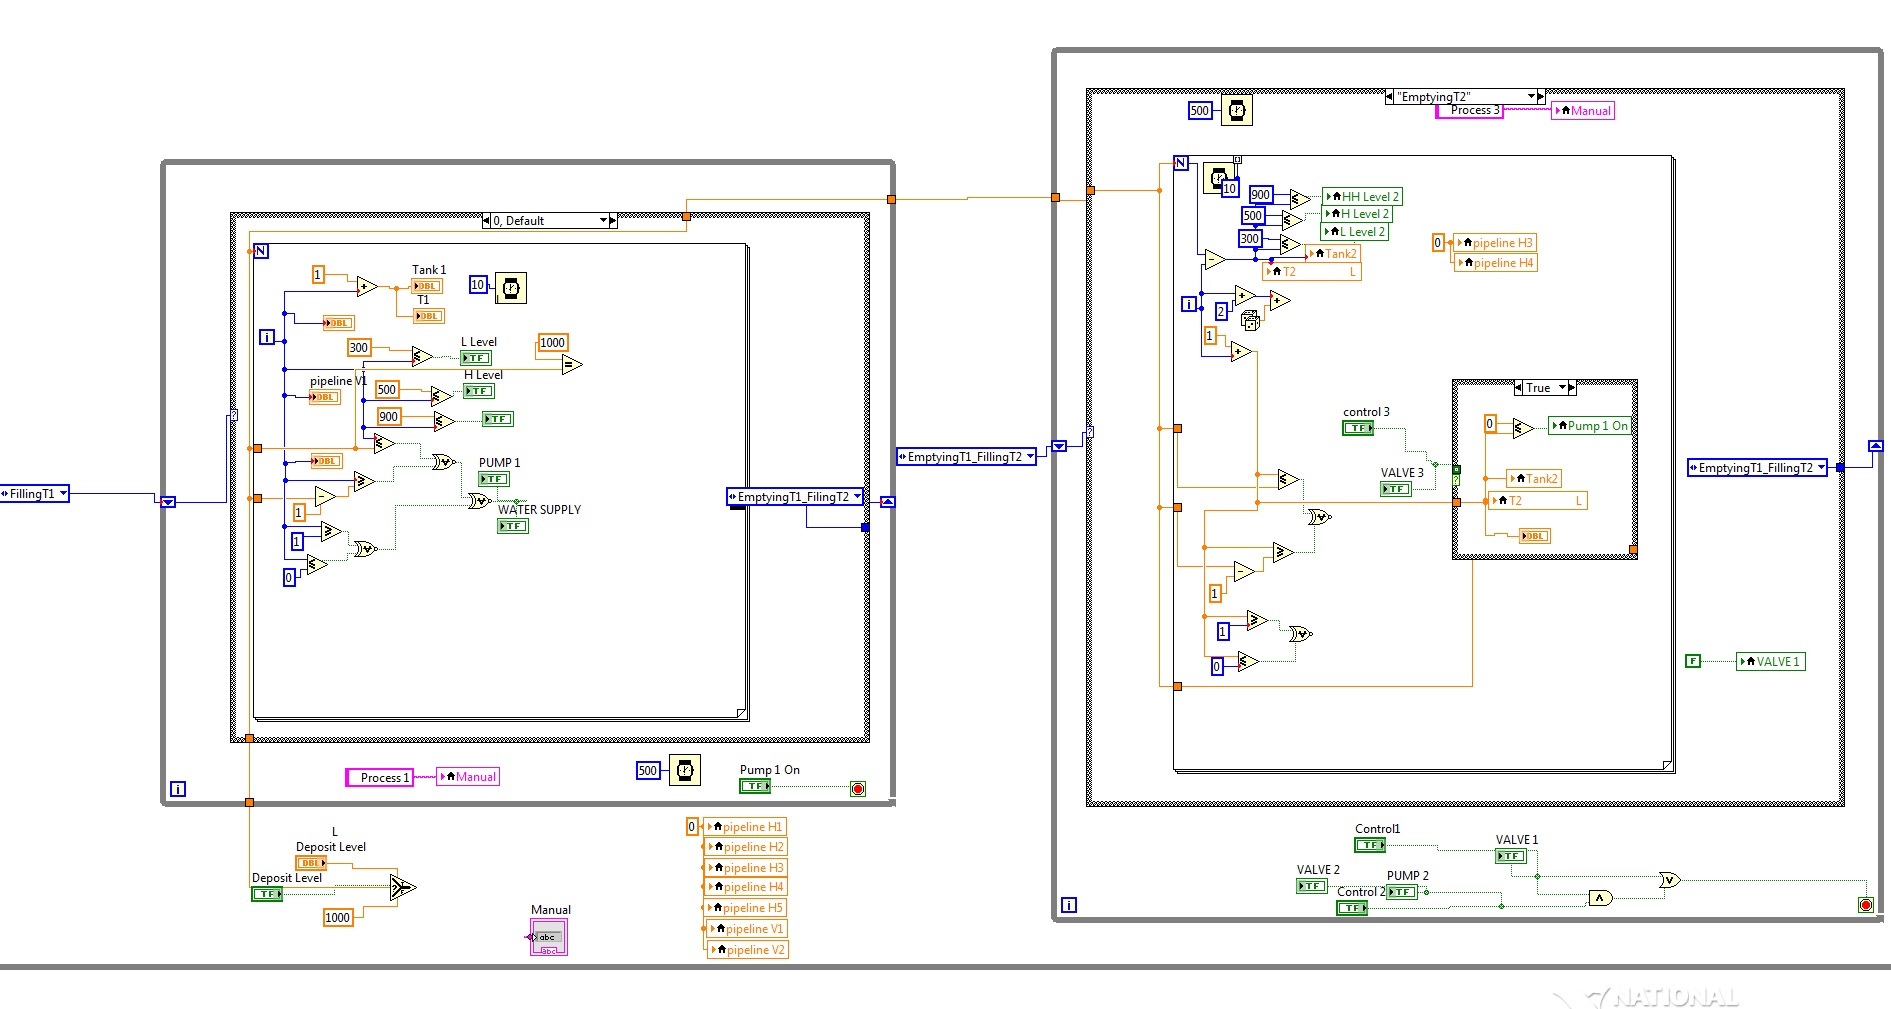
Task: Click the "control 3" label text
Action: (x=1366, y=412)
